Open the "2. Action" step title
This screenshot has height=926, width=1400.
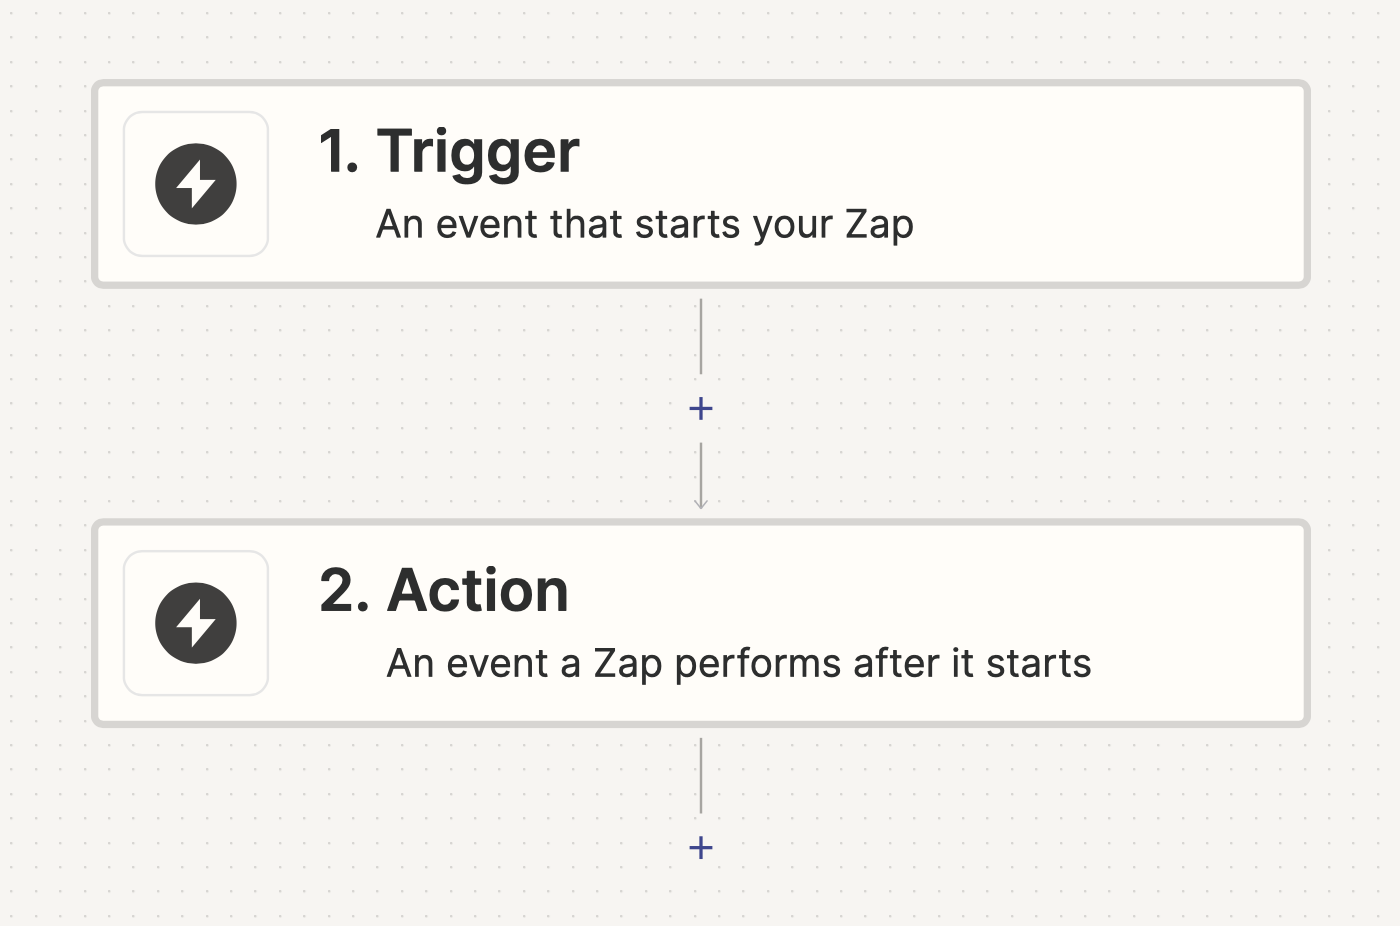click(x=444, y=590)
